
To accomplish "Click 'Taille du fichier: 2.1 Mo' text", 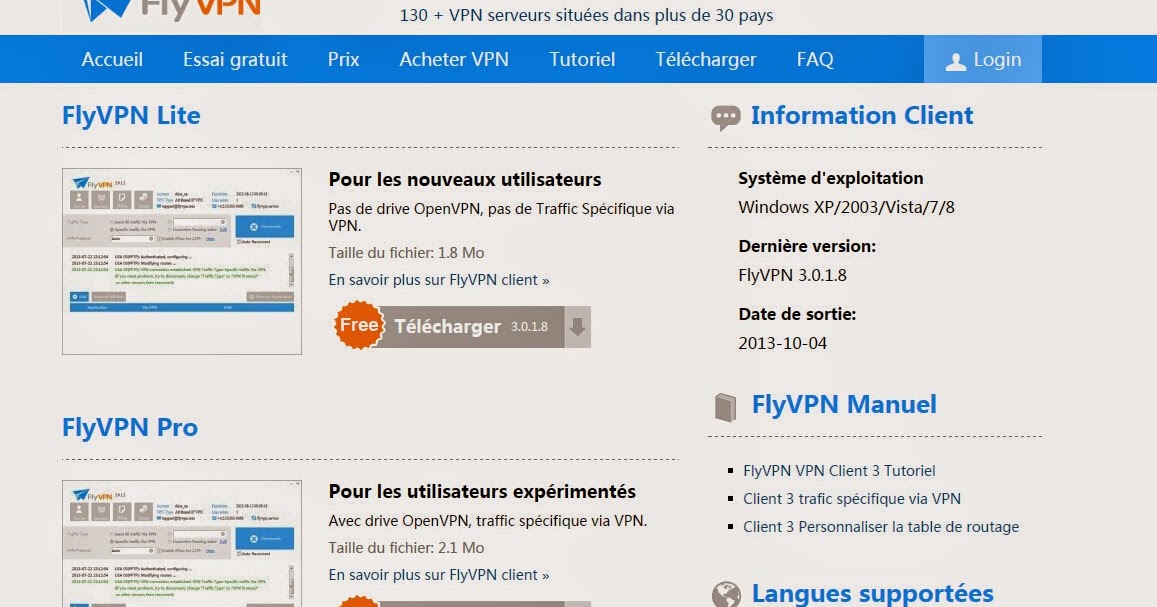I will pos(407,548).
